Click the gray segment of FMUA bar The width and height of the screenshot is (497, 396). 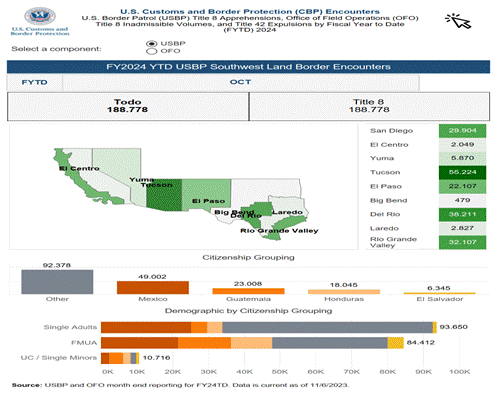[330, 343]
